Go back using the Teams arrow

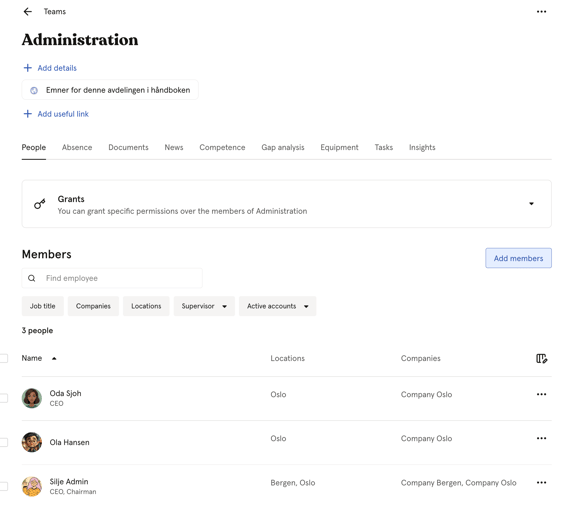pos(28,12)
